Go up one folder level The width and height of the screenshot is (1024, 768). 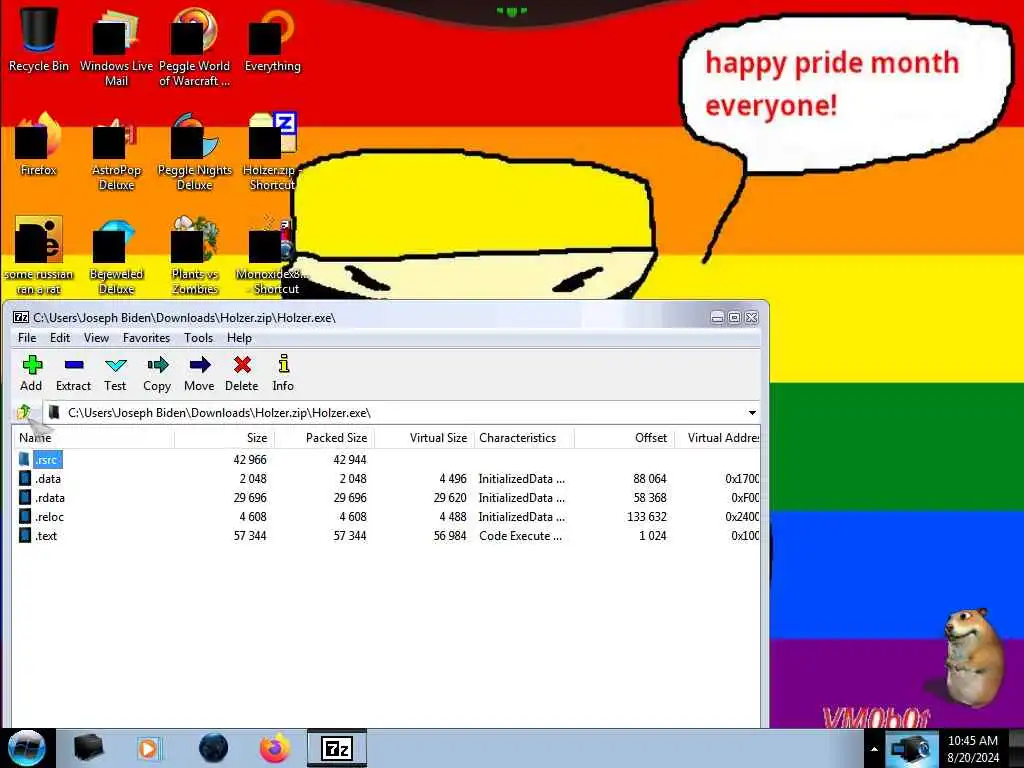coord(24,412)
